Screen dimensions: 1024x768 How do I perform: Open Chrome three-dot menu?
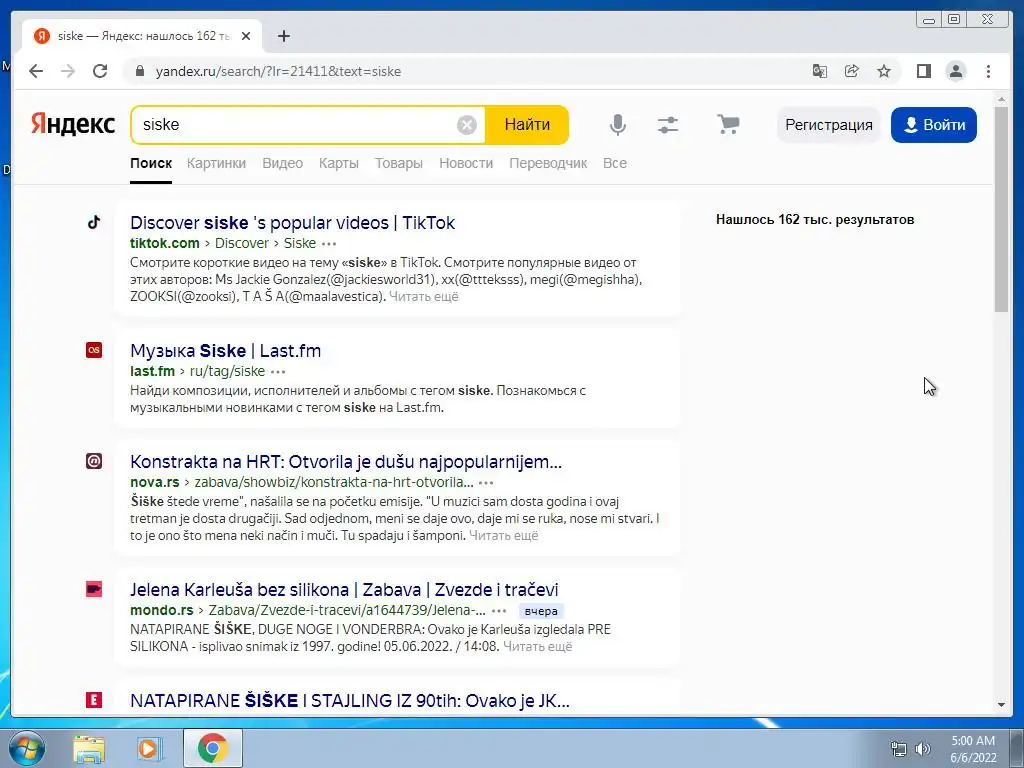coord(988,71)
